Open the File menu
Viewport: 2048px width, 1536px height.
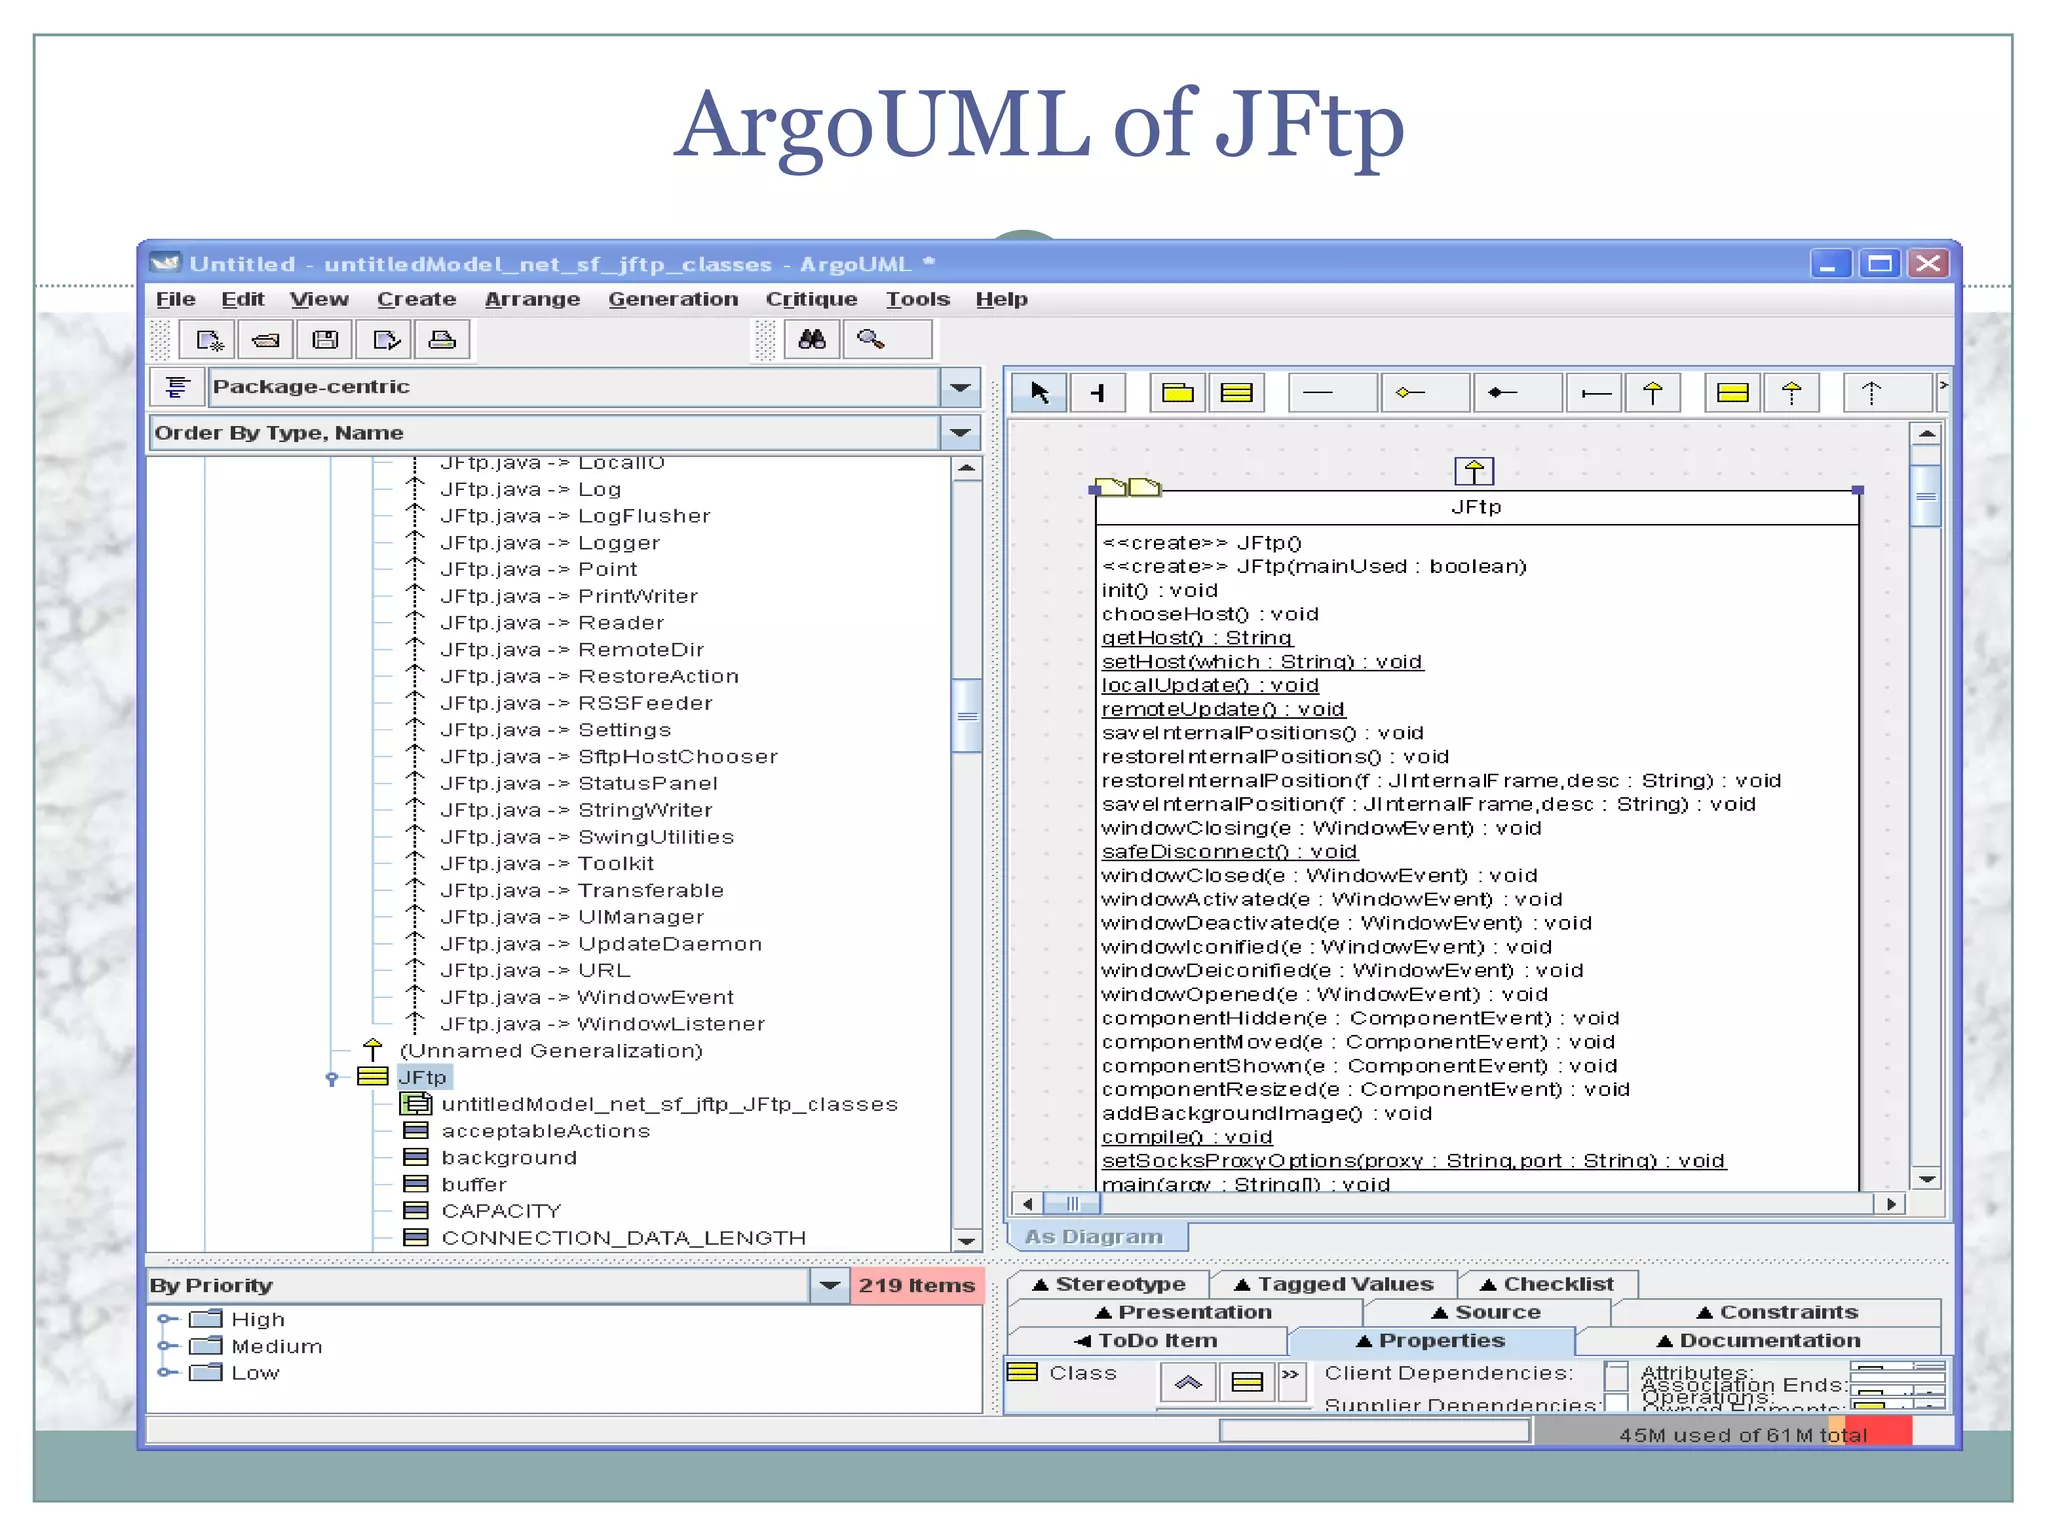pos(176,299)
